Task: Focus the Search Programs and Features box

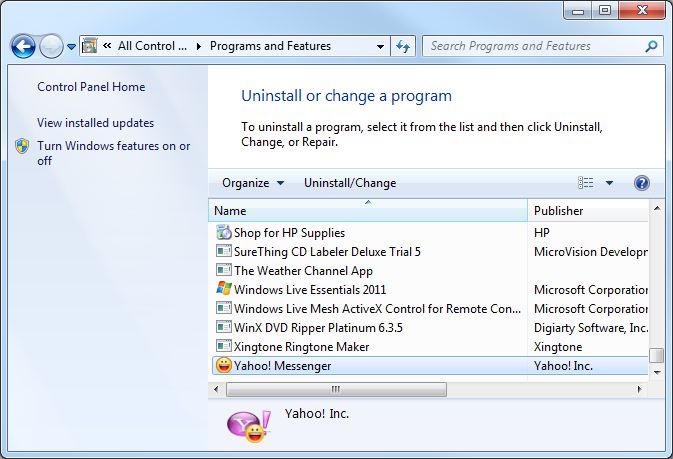Action: pyautogui.click(x=543, y=46)
